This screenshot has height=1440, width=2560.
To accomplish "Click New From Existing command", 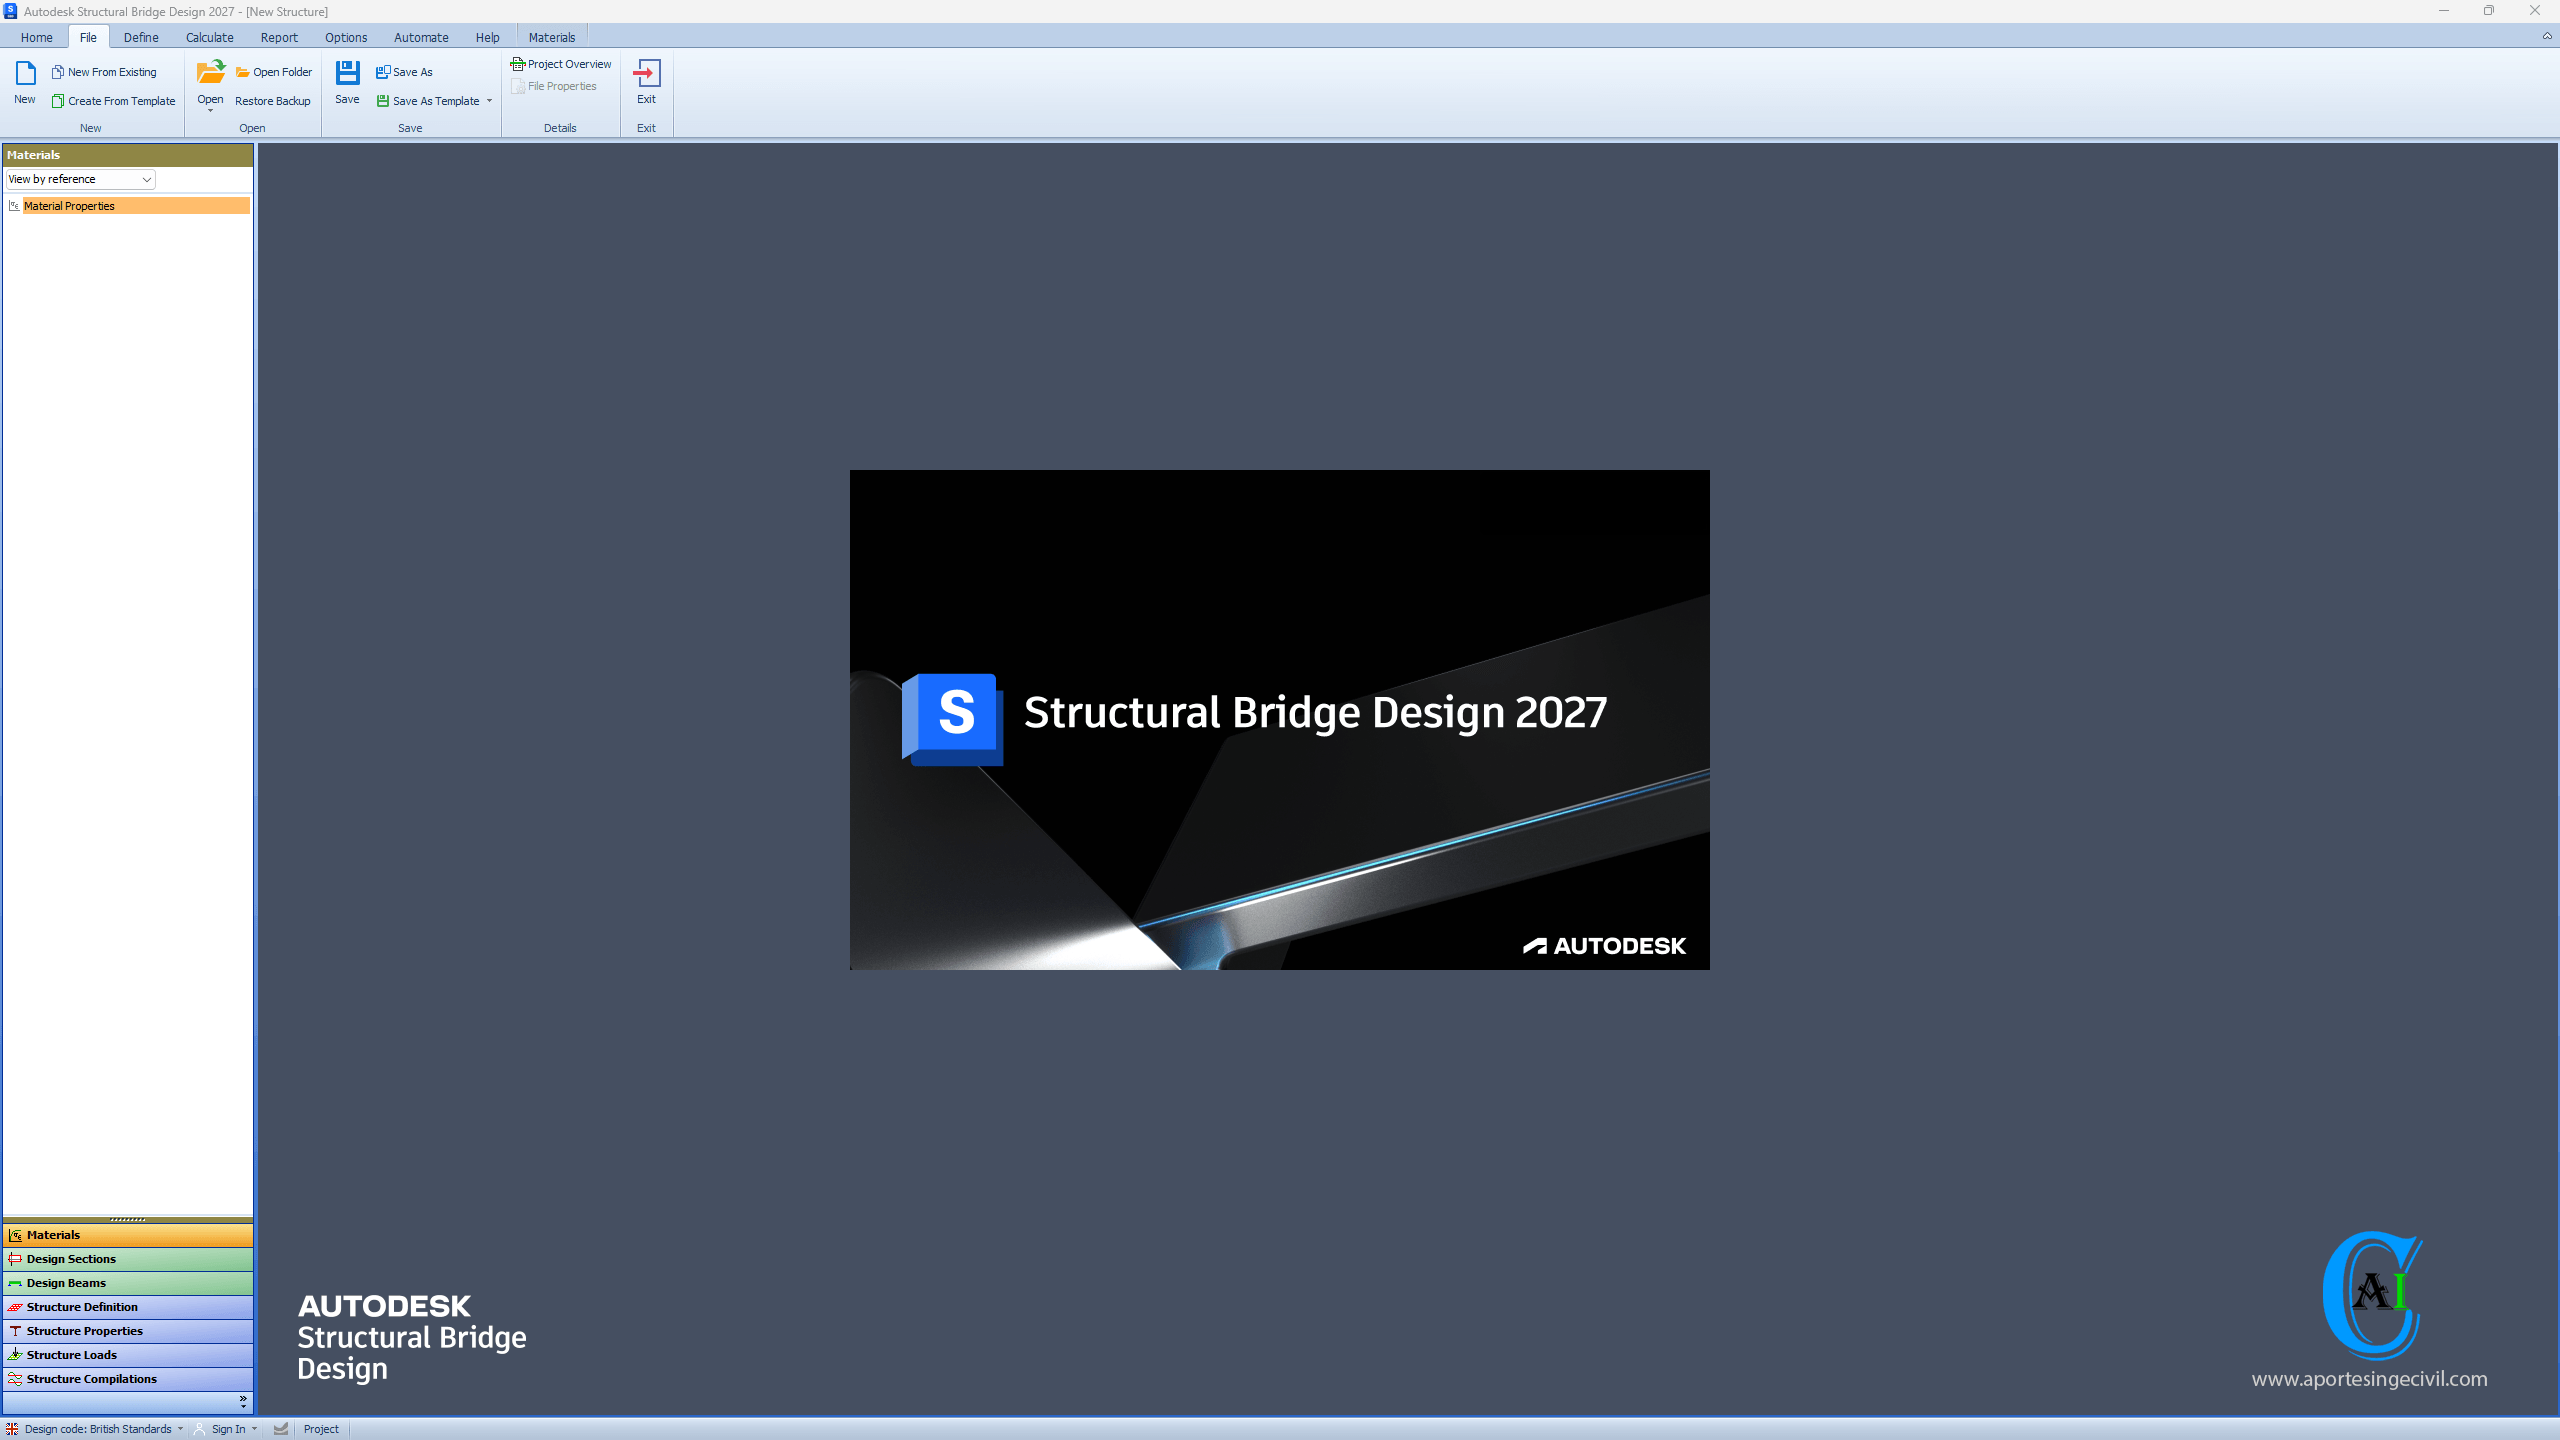I will [x=104, y=72].
